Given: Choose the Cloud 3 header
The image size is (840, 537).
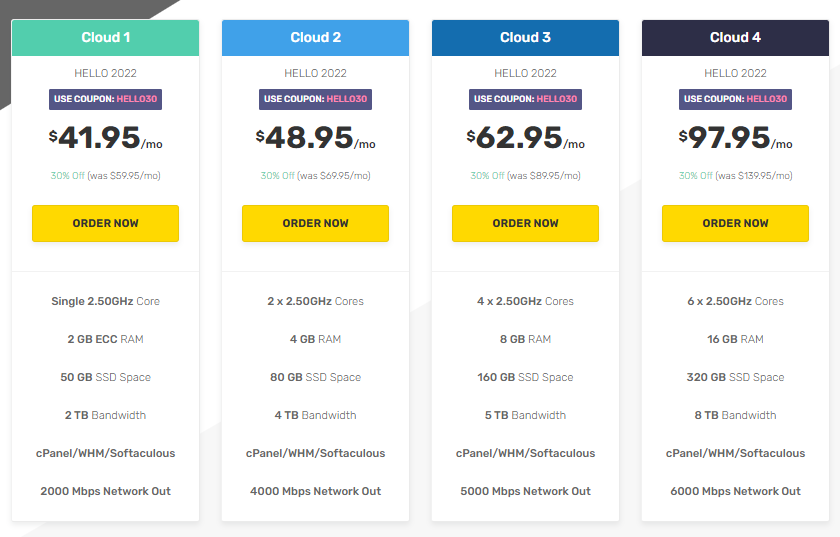Looking at the screenshot, I should (525, 38).
